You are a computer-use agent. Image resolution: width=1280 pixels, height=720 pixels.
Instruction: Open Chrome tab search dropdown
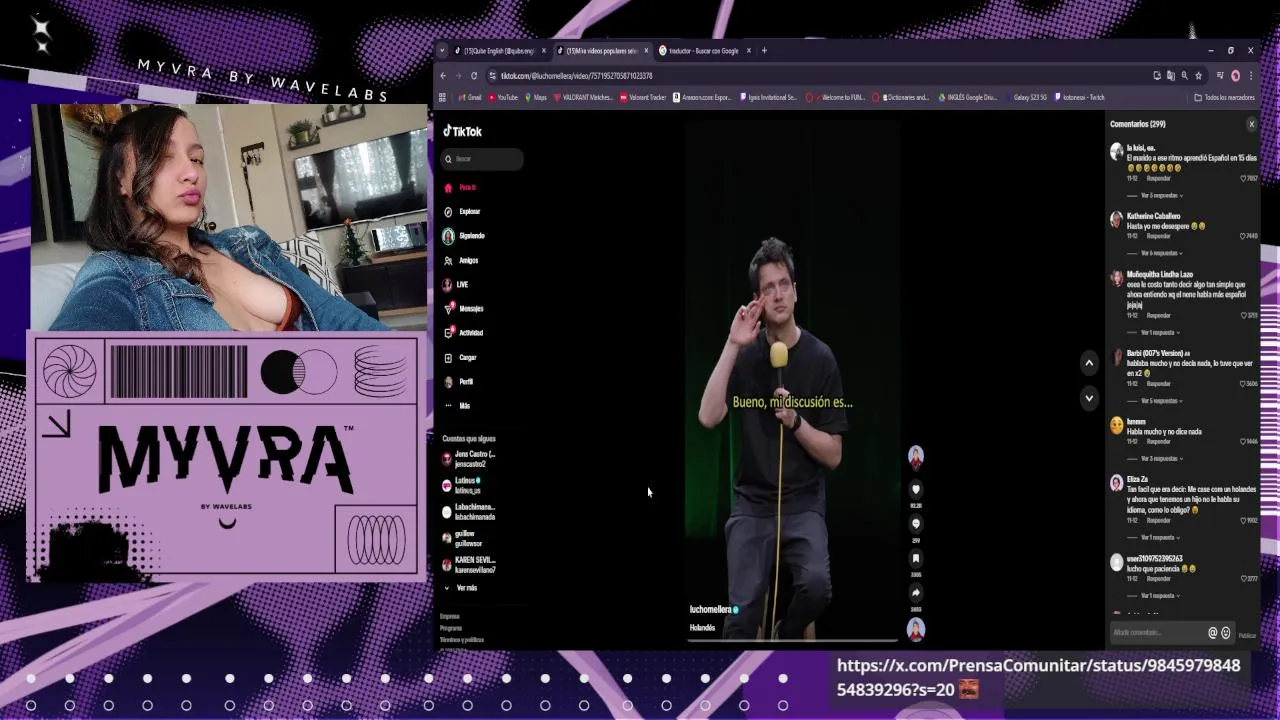pos(444,51)
